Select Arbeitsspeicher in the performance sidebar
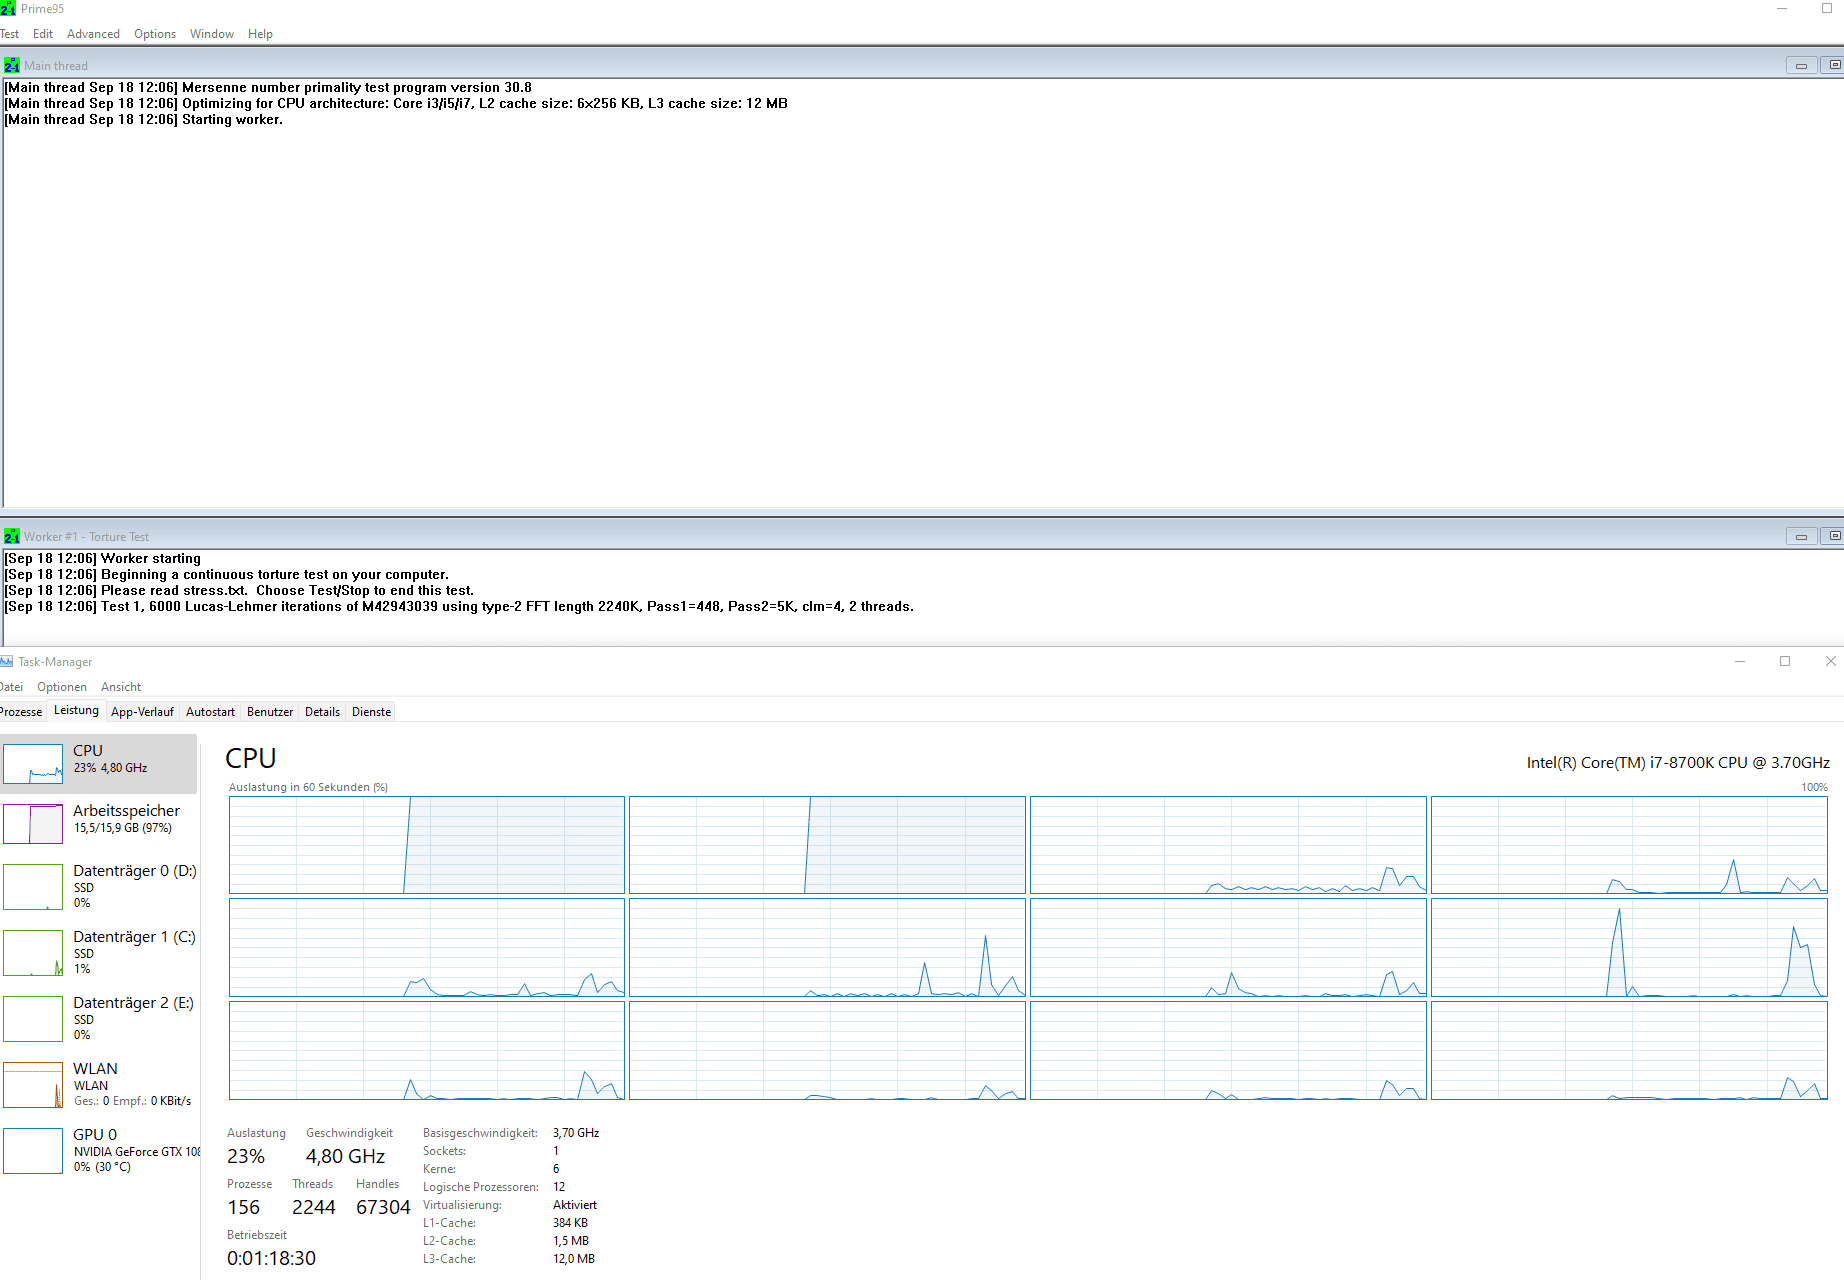 [99, 824]
